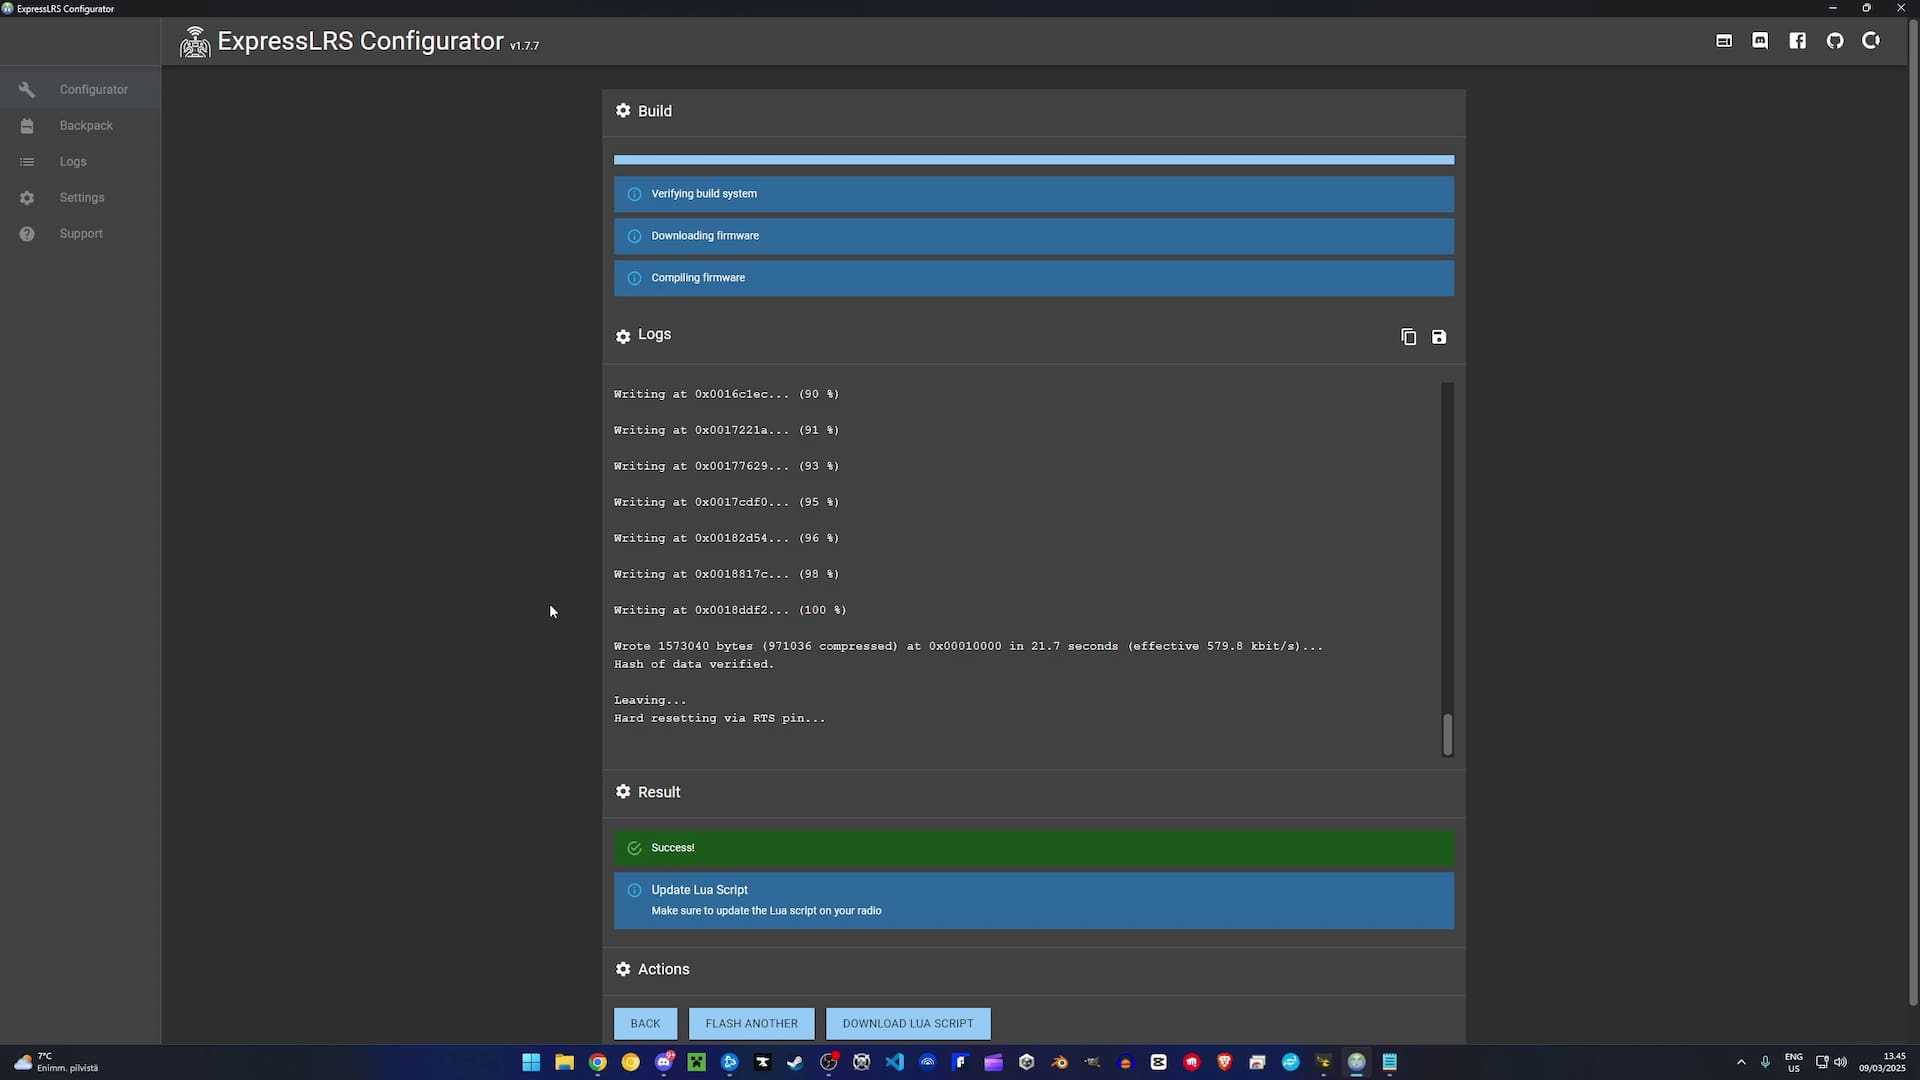Open the ExpressLRS Facebook page icon
Screen dimensions: 1920x1080
[x=1797, y=41]
